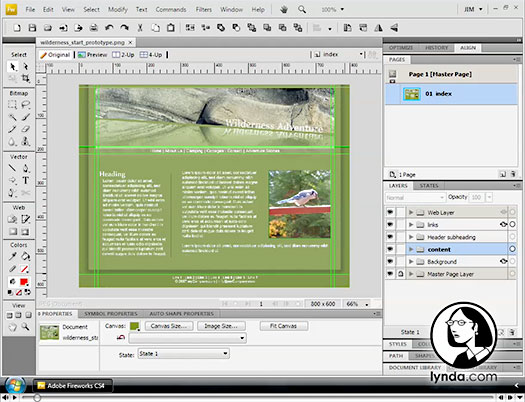This screenshot has width=525, height=402.
Task: Hide the Background layer with eye icon
Action: tap(390, 261)
